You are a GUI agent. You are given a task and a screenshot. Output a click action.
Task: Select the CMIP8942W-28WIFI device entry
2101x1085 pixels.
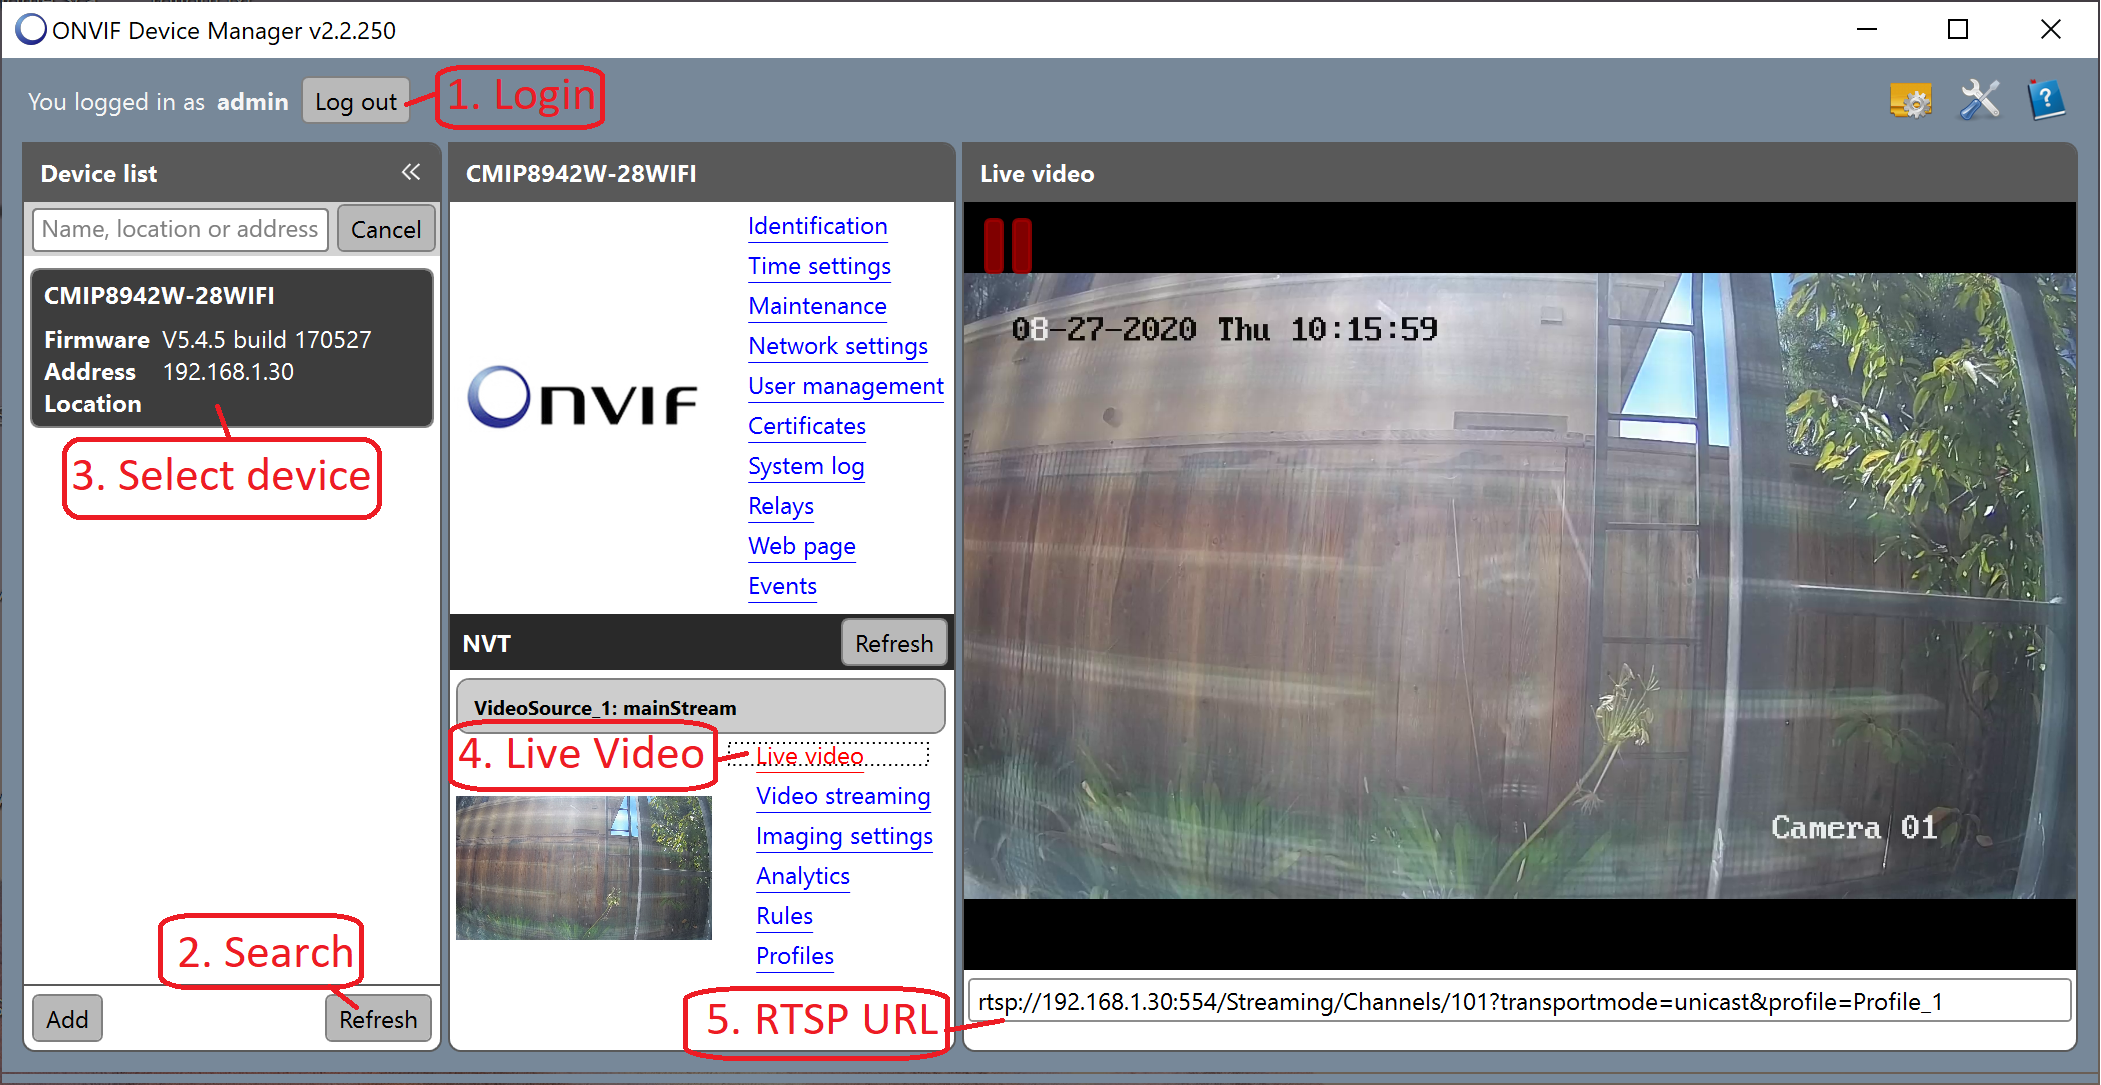(232, 348)
